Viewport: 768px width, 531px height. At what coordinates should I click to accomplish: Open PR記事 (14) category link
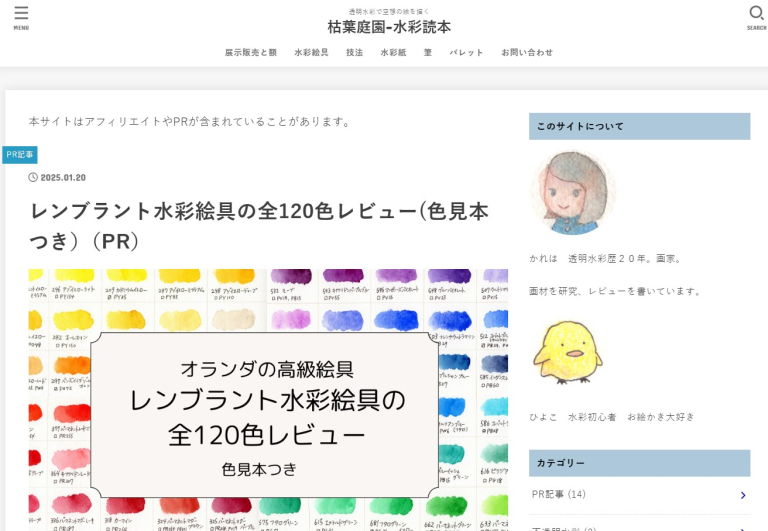point(559,494)
